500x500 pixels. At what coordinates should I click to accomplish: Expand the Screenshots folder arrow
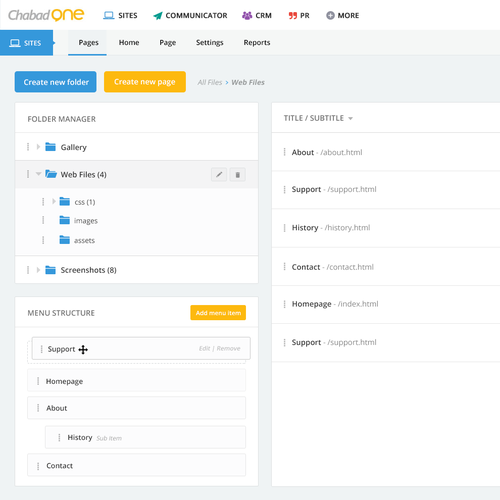(x=38, y=270)
